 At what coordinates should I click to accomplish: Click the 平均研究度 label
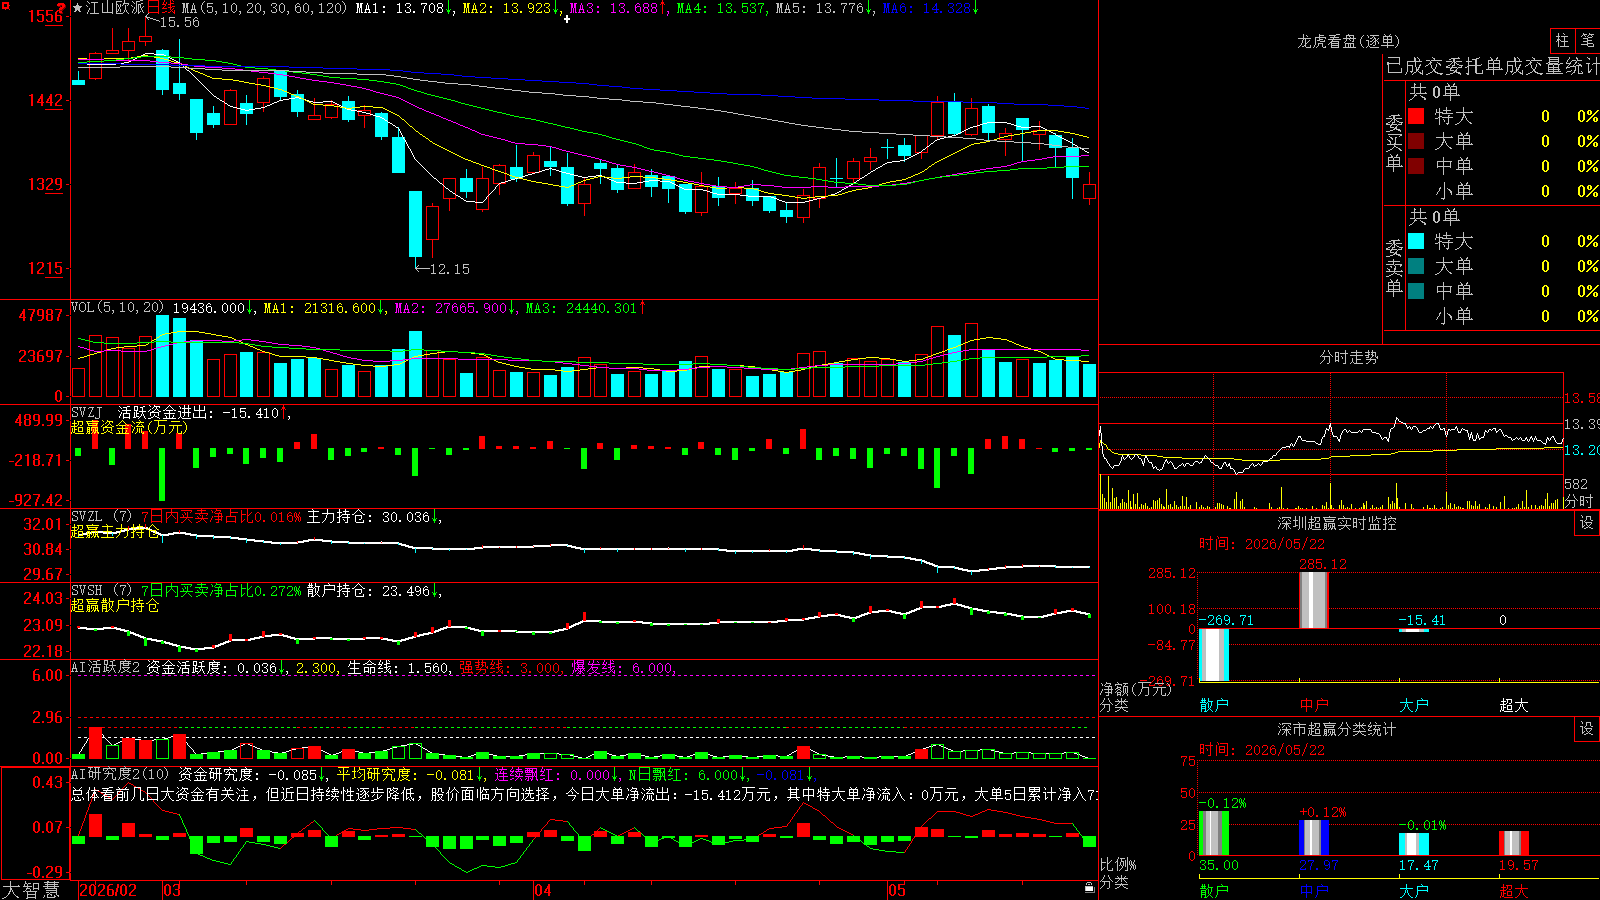(374, 775)
